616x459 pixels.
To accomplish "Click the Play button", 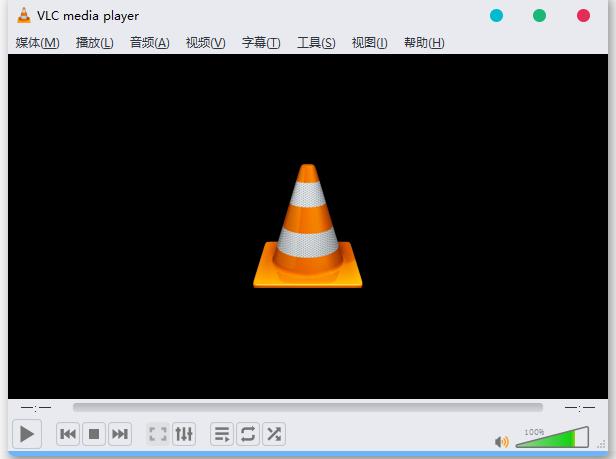I will pos(27,434).
